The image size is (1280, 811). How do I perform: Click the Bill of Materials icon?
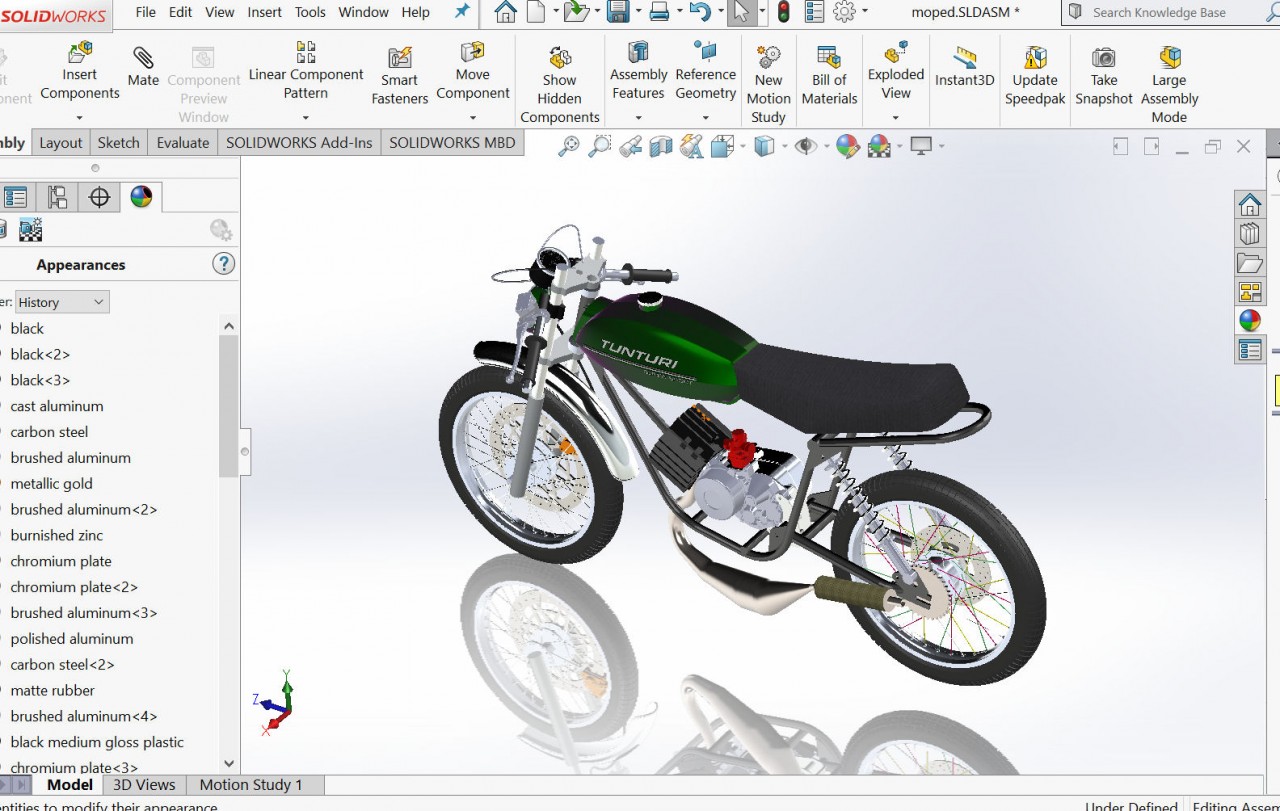[828, 57]
